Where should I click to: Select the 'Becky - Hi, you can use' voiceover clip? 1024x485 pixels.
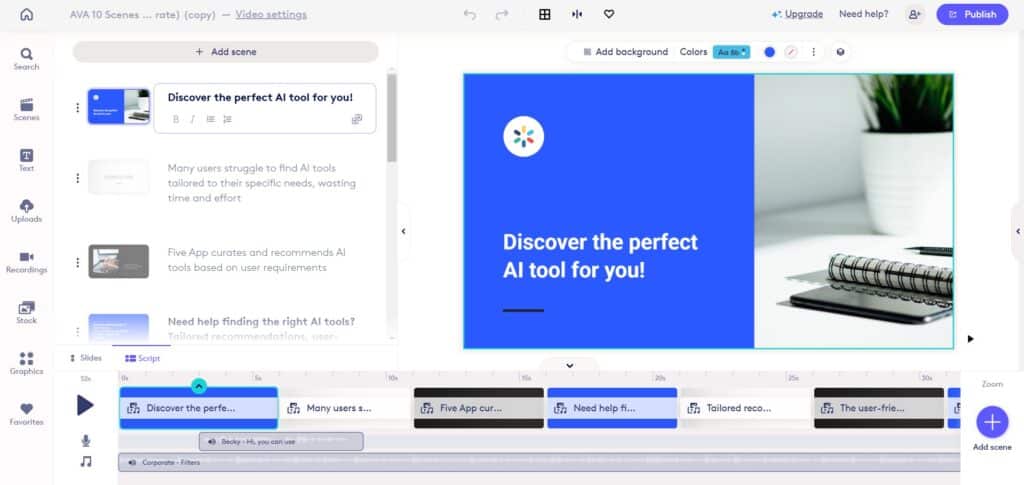281,442
